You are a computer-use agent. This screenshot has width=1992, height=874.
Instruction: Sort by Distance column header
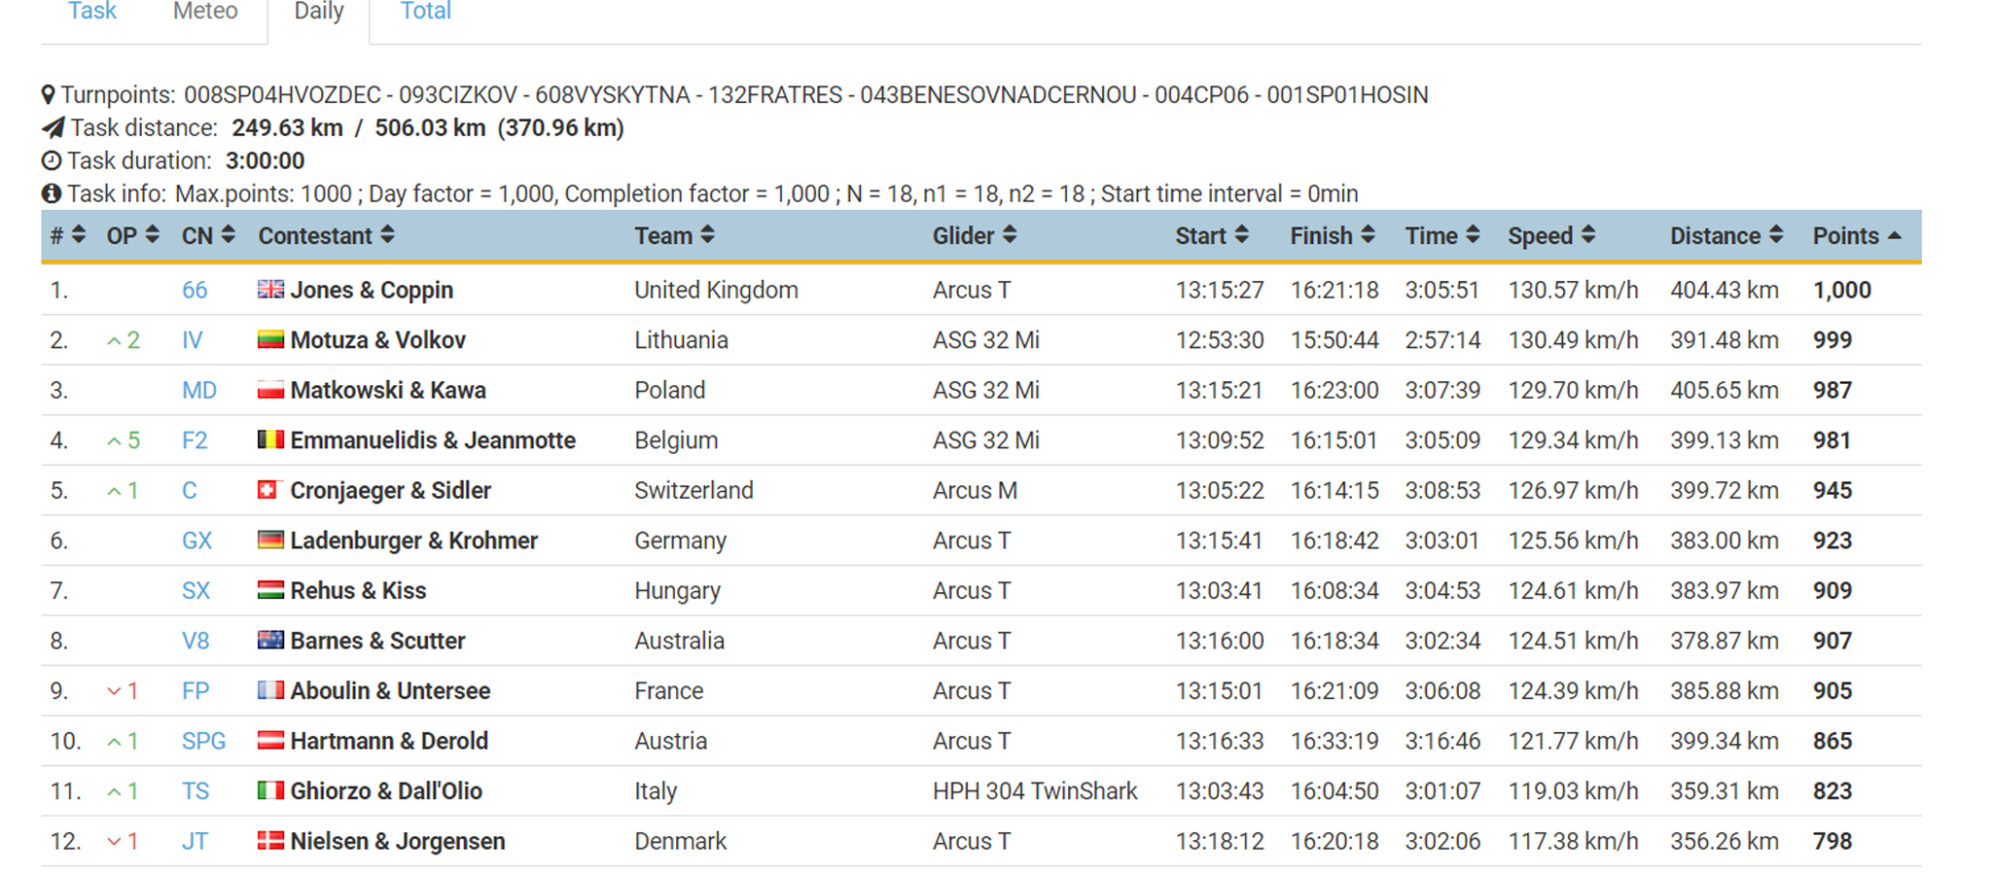coord(1726,236)
